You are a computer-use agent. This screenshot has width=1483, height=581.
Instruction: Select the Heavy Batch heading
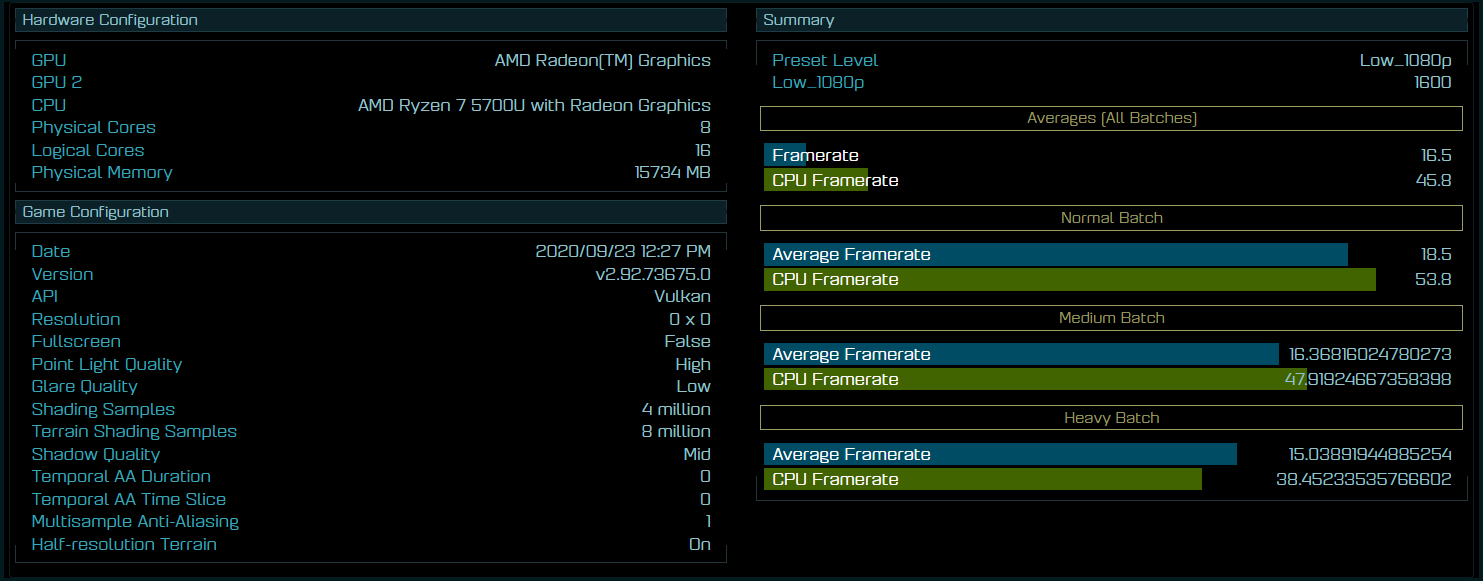click(x=1111, y=418)
